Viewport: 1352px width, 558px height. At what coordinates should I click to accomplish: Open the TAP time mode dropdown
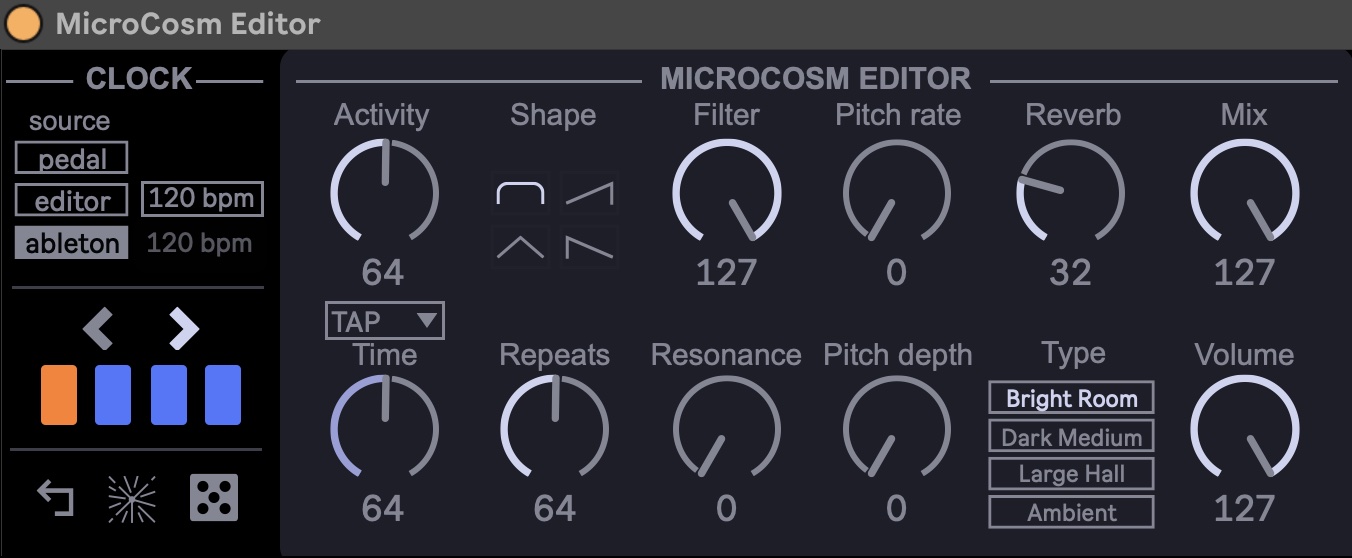[385, 321]
